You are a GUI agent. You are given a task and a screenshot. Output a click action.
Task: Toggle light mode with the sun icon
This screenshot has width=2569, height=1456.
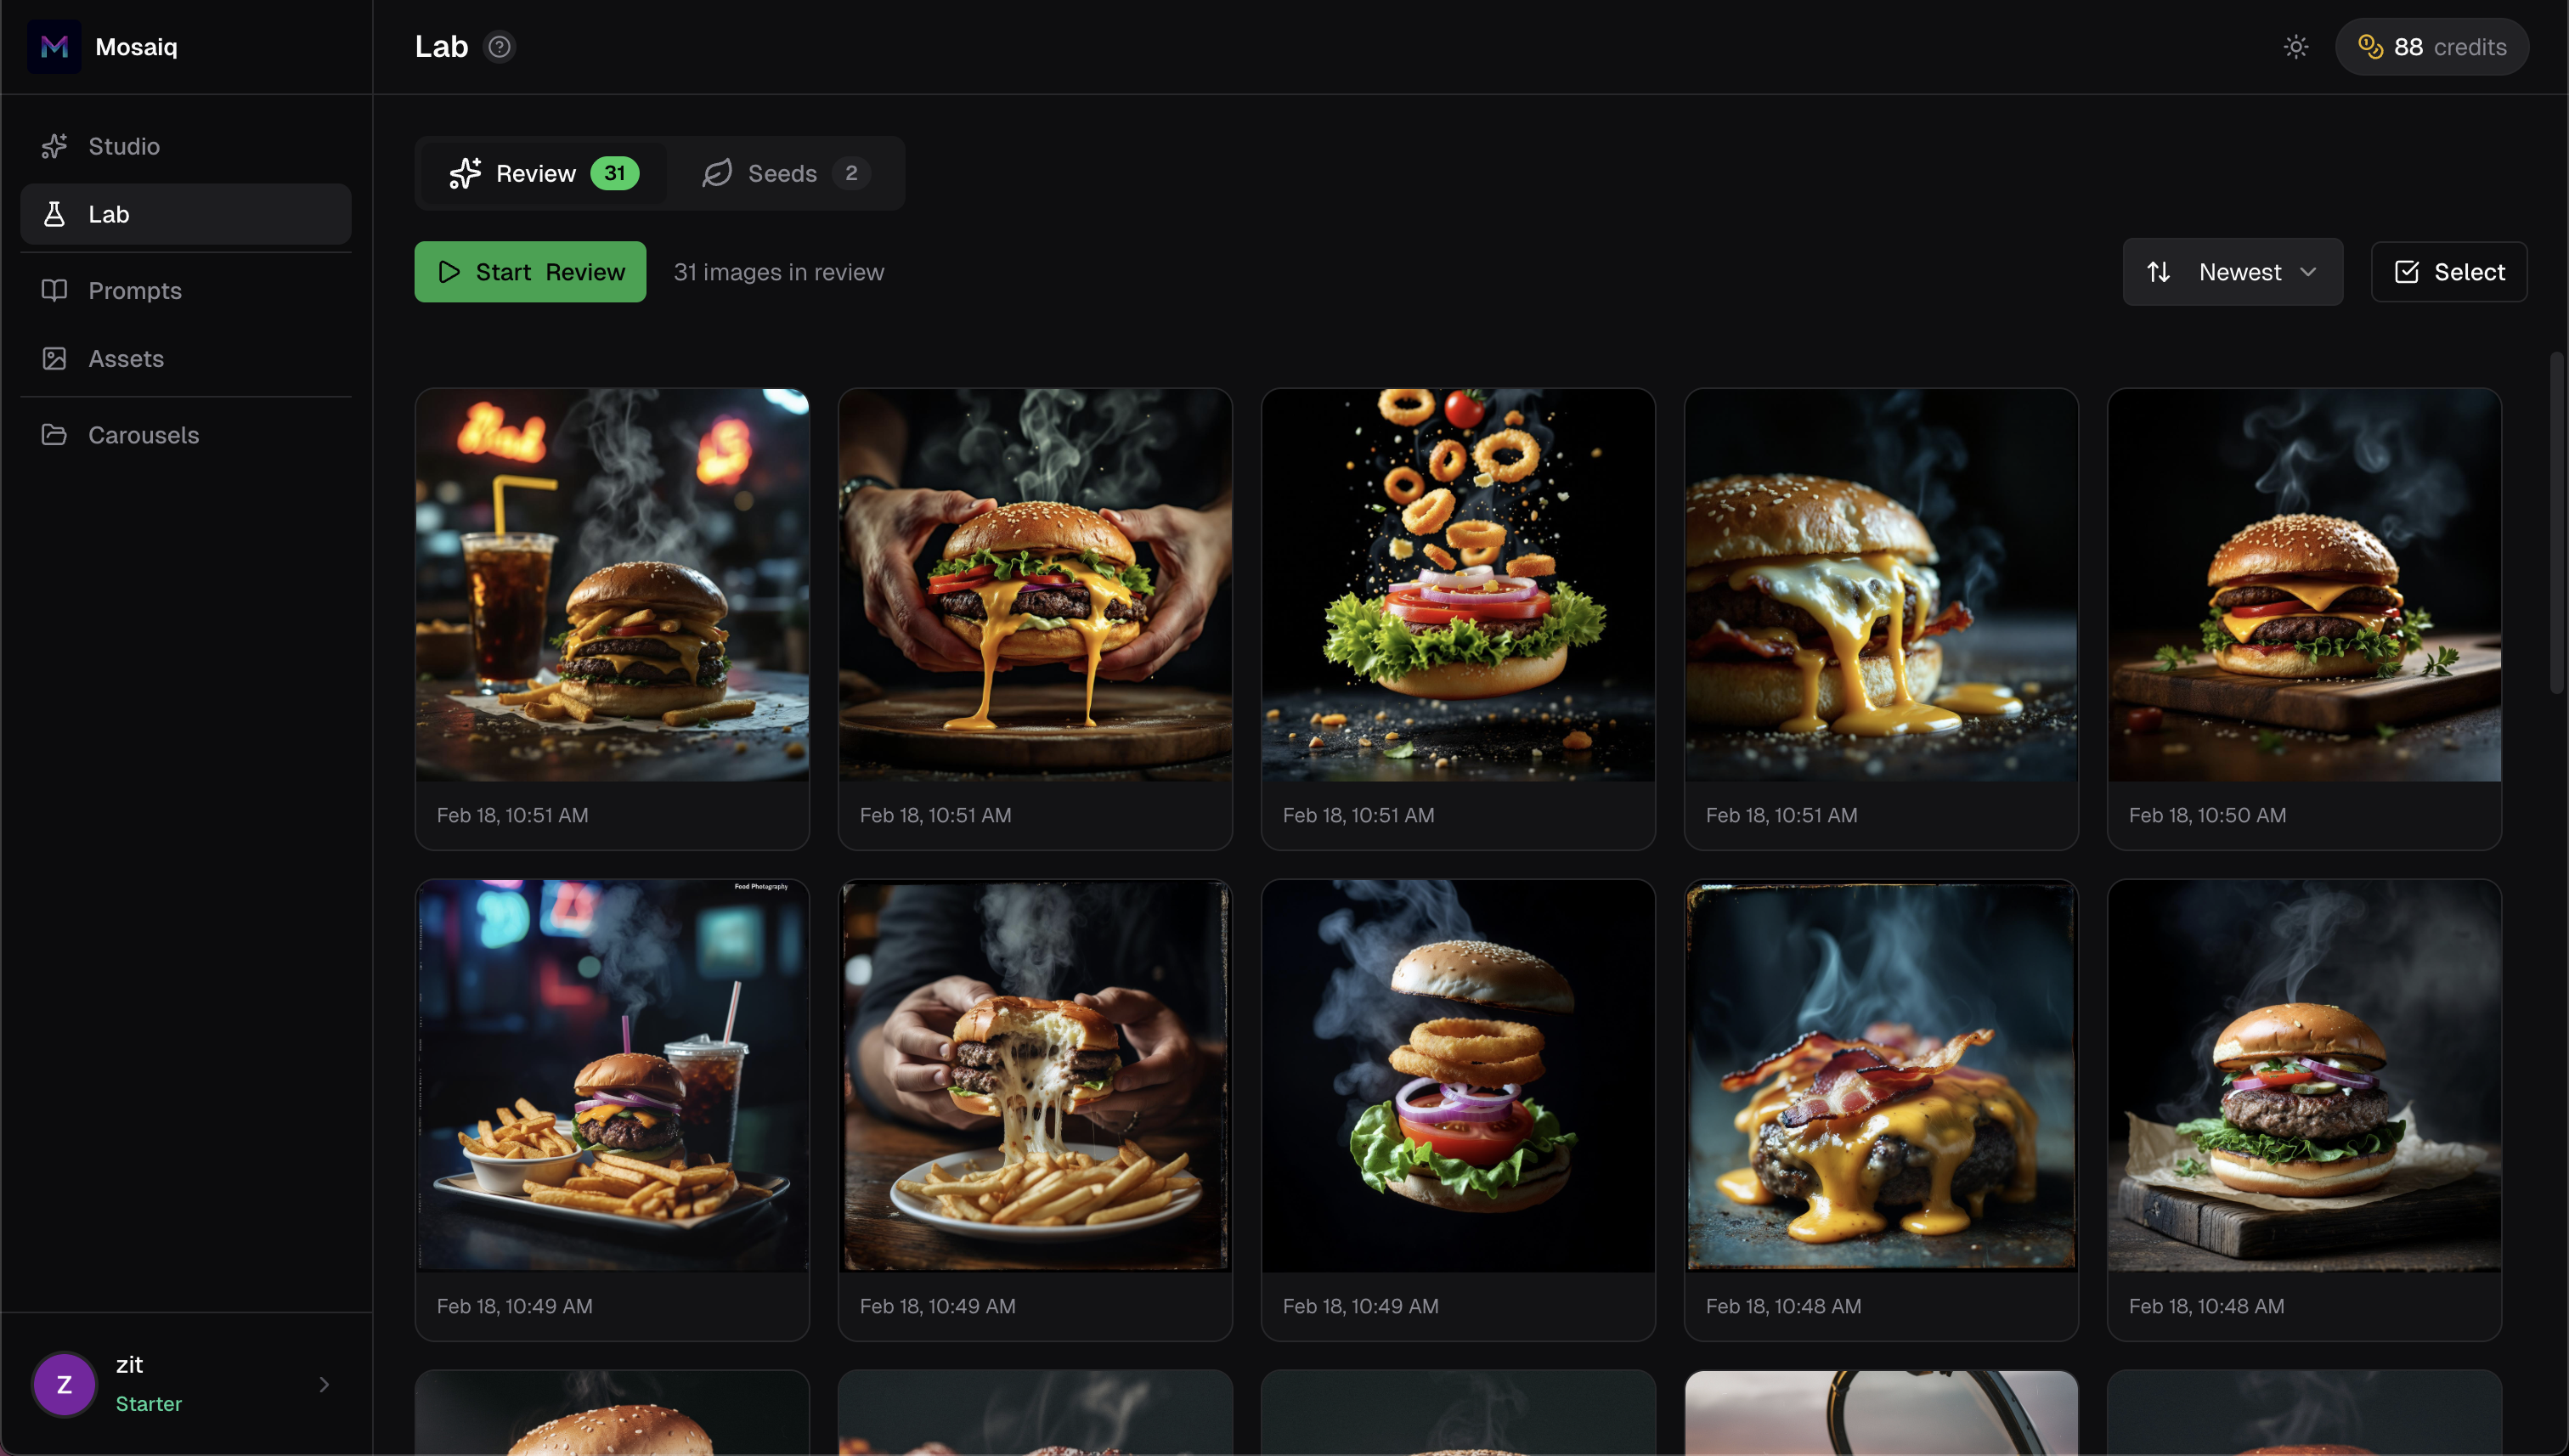point(2295,46)
